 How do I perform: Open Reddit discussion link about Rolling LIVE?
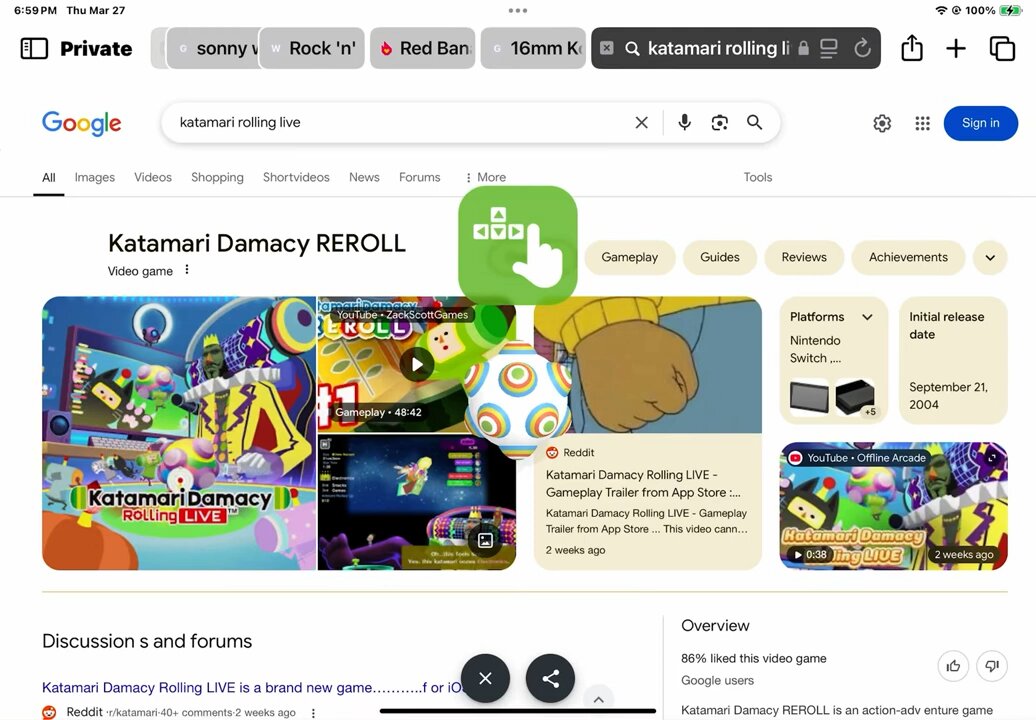[252, 688]
